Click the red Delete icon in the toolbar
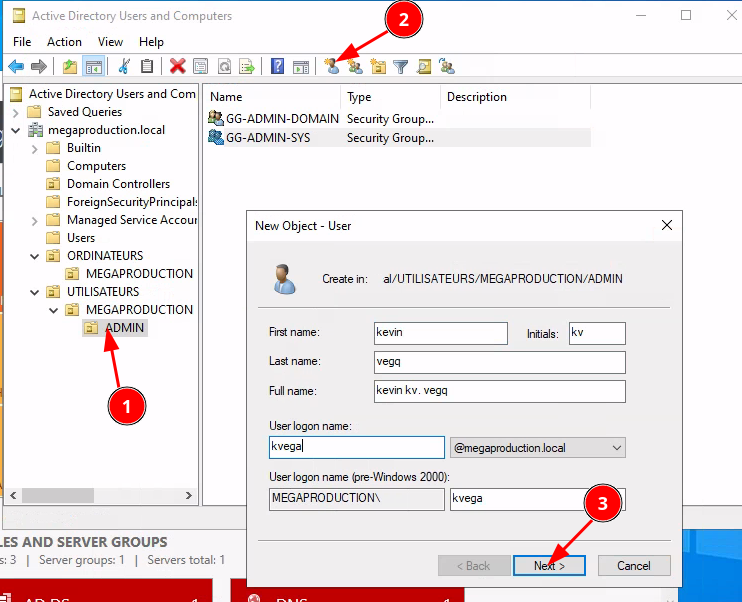 [177, 67]
